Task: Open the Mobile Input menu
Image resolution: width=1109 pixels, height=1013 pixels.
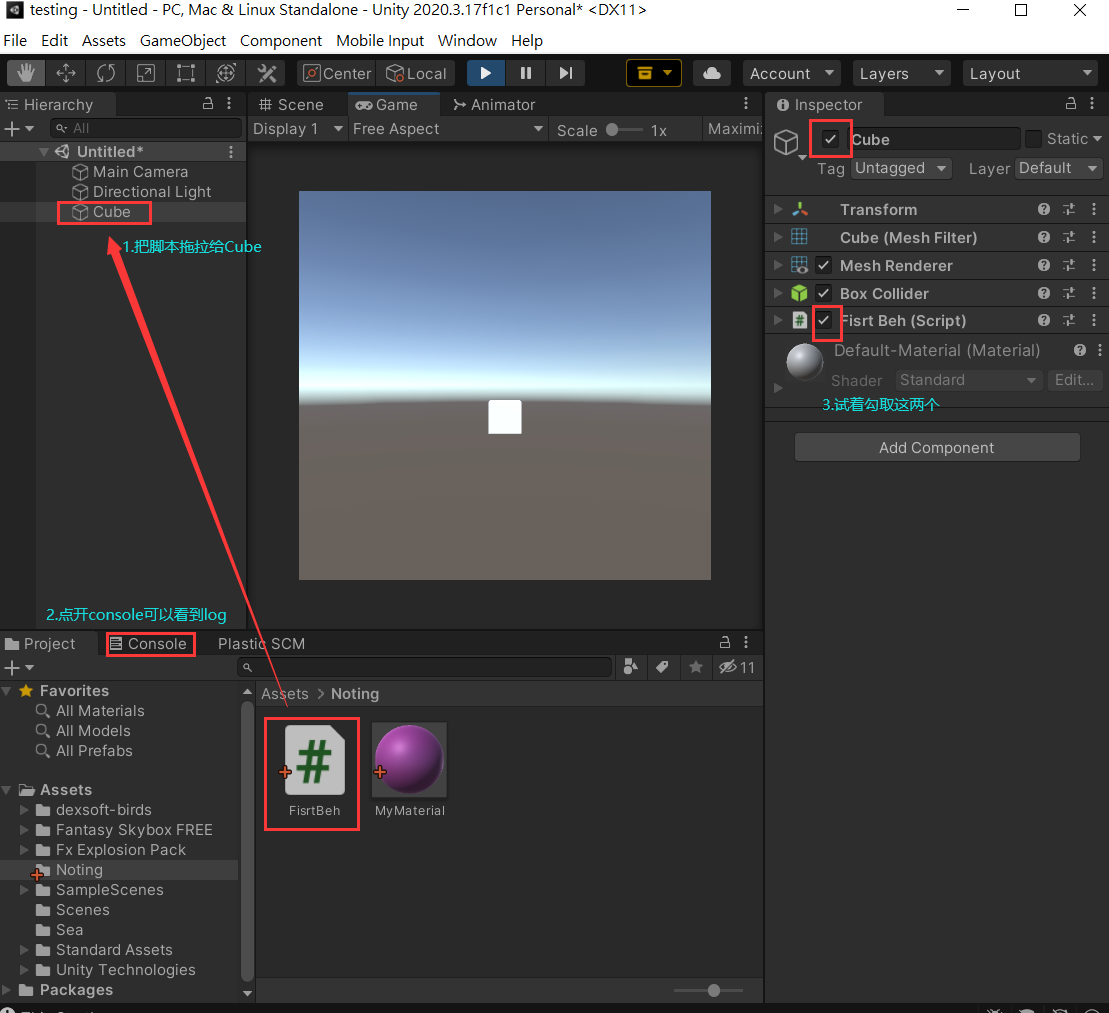Action: [x=380, y=40]
